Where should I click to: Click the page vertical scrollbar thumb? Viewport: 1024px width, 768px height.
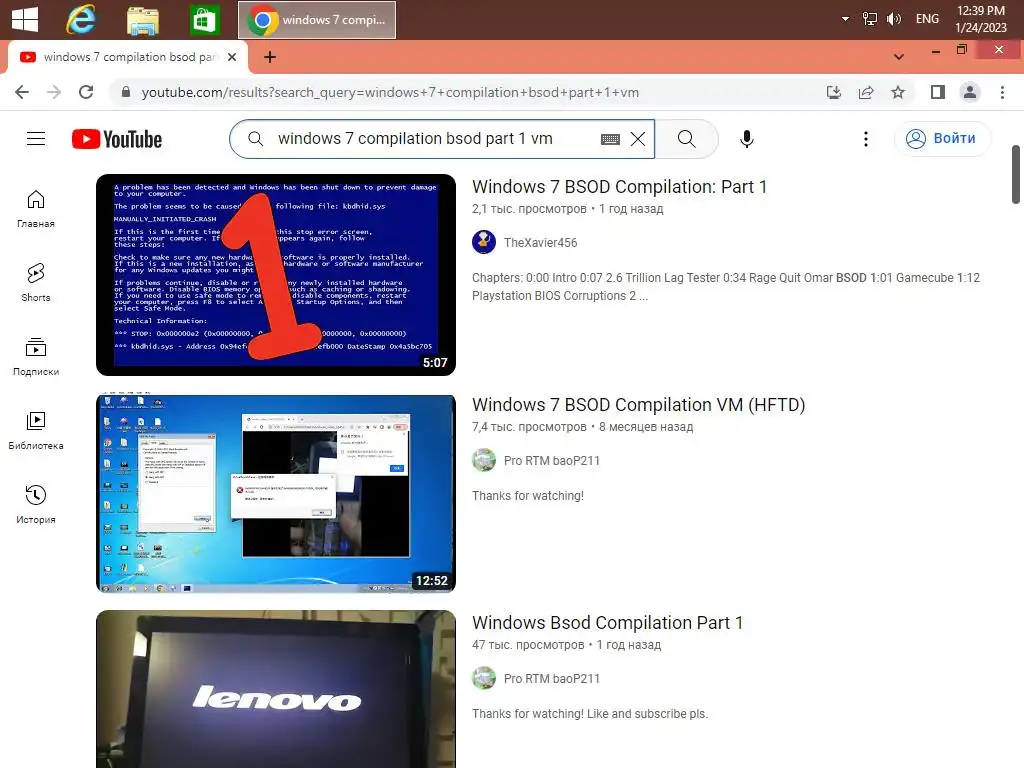point(1016,174)
